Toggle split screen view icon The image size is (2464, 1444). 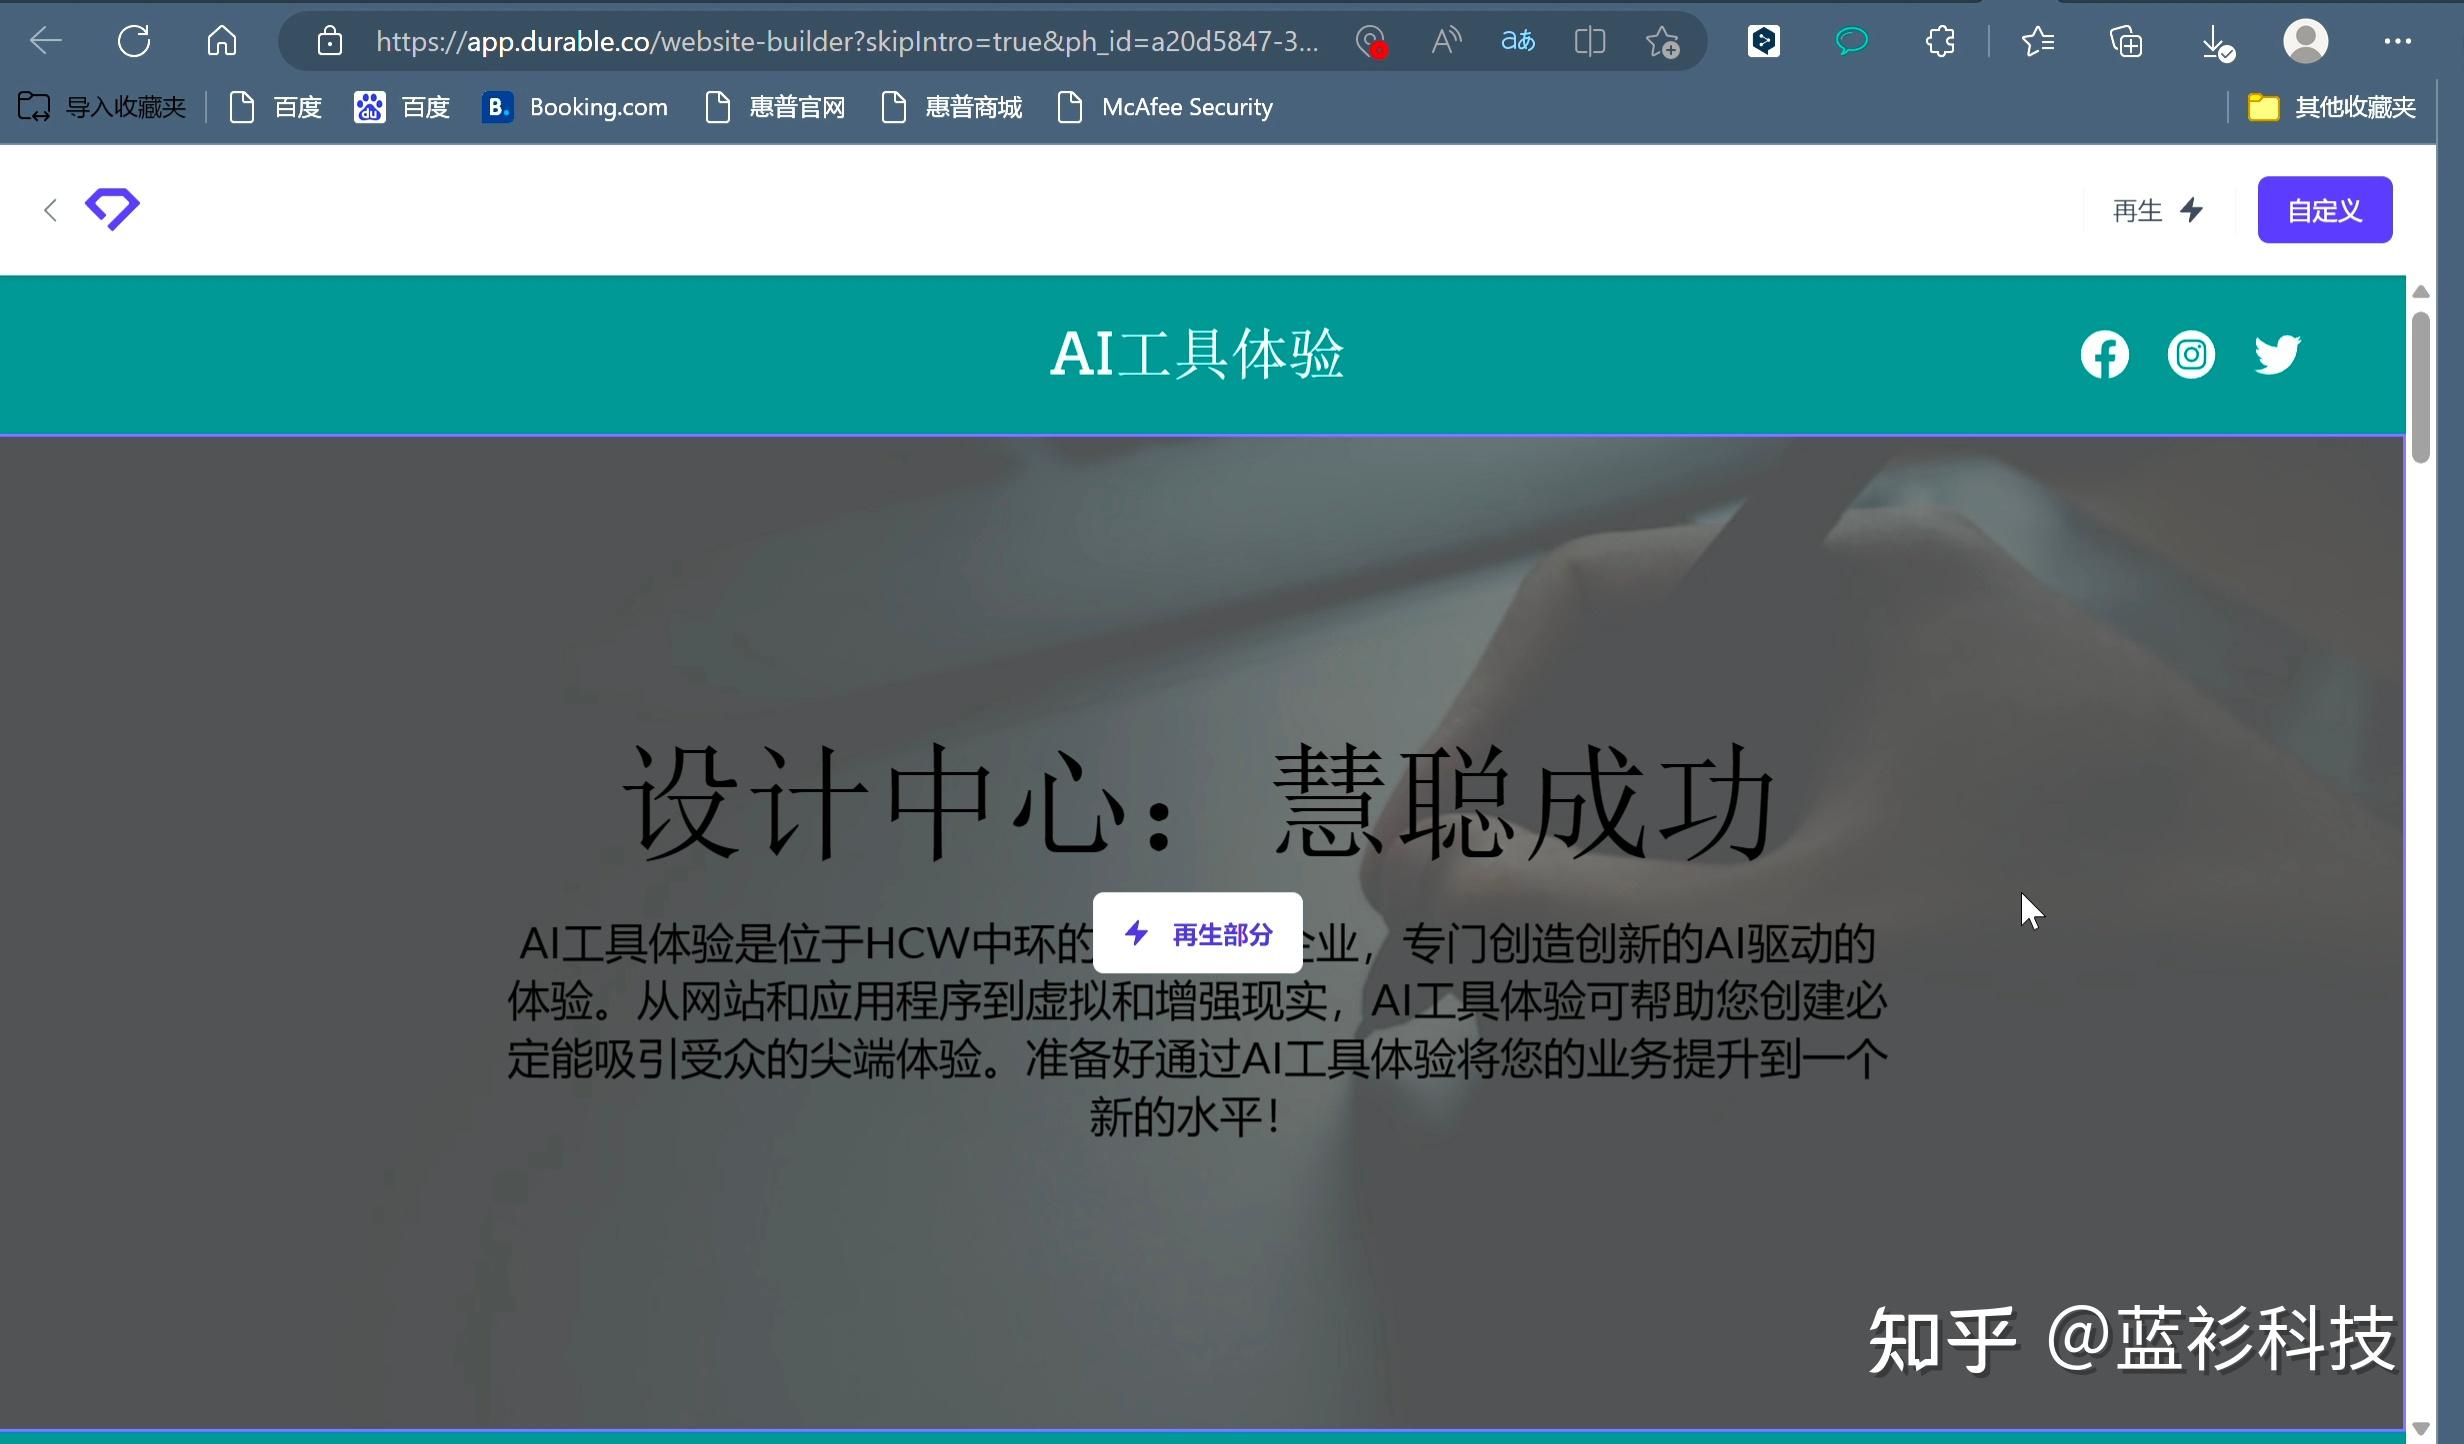[1589, 41]
